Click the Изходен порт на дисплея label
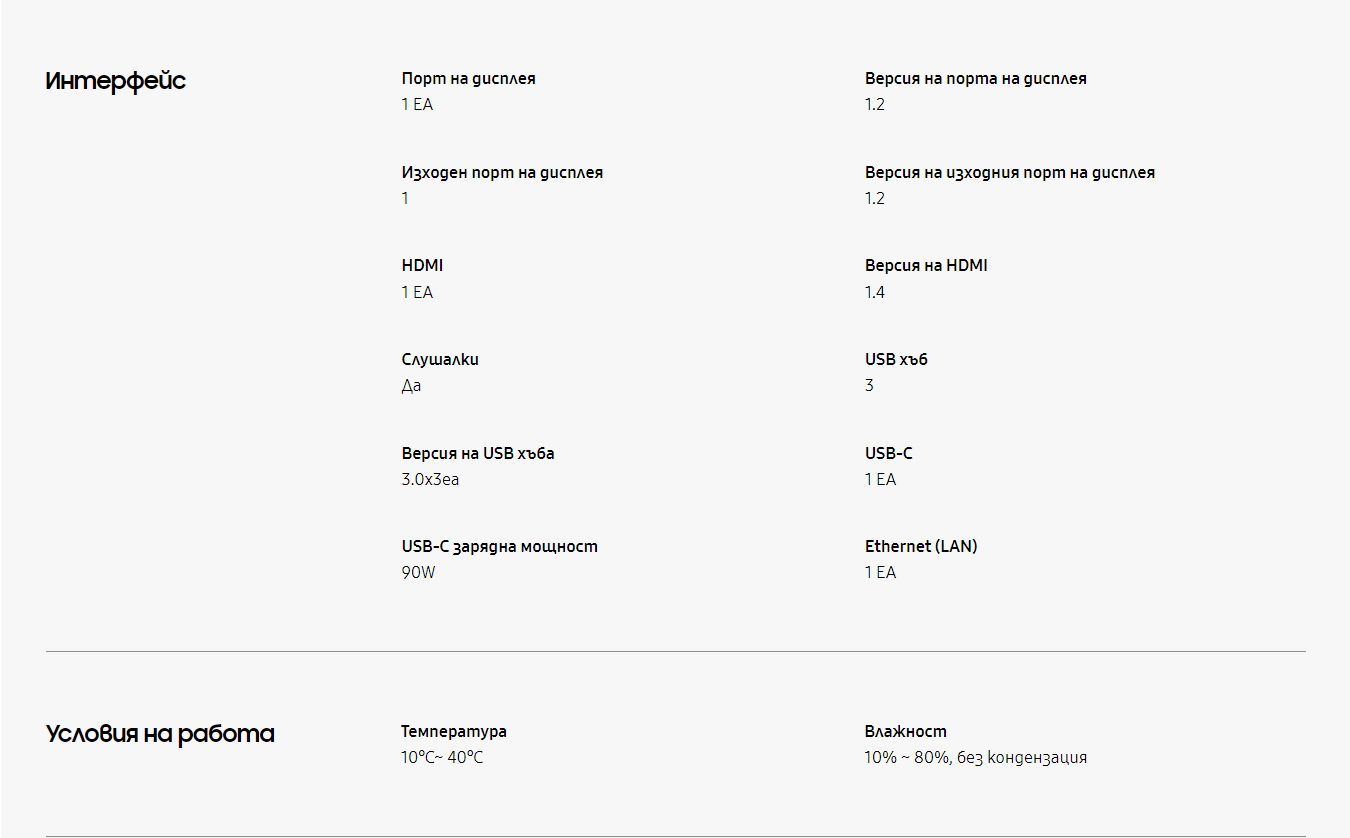 click(502, 172)
